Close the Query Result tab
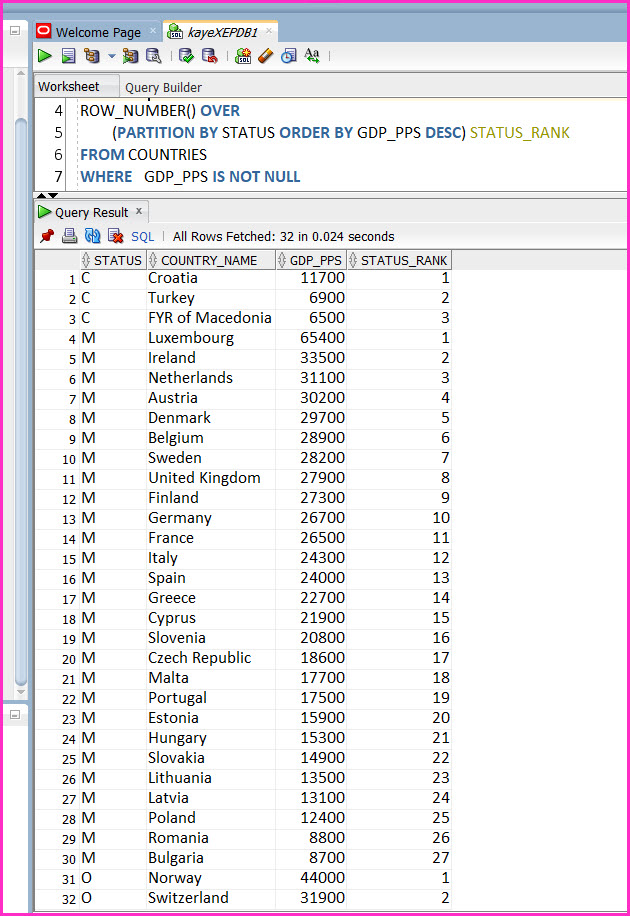Viewport: 630px width, 916px height. click(139, 211)
